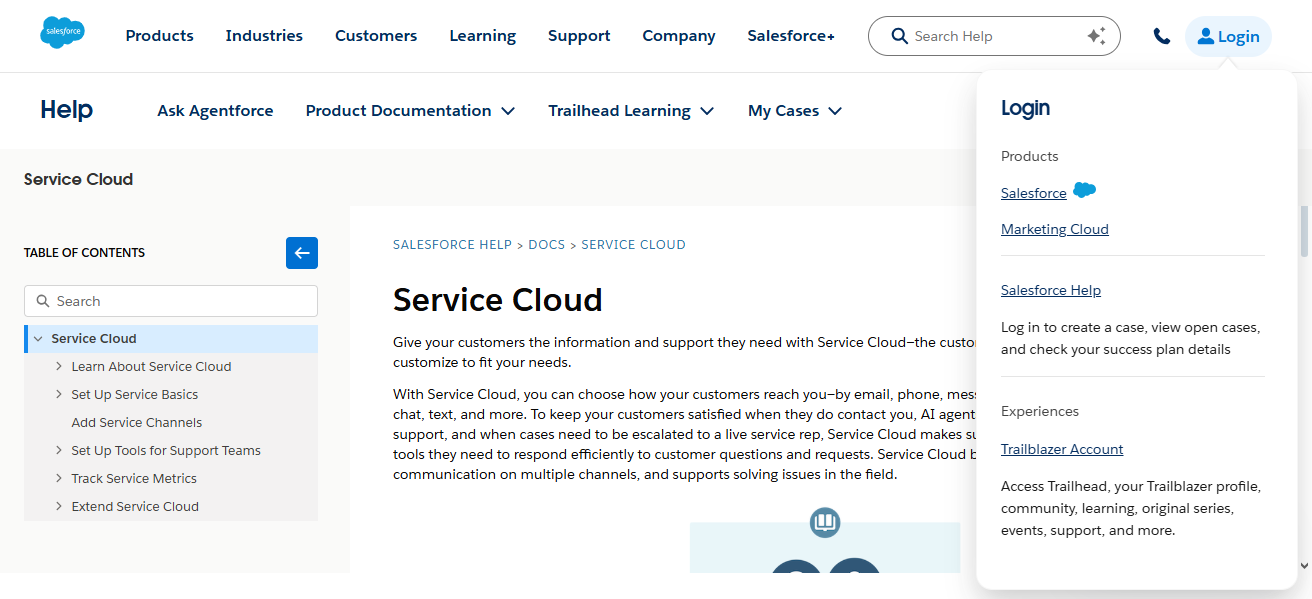Collapse the Service Cloud tree node

pyautogui.click(x=38, y=339)
